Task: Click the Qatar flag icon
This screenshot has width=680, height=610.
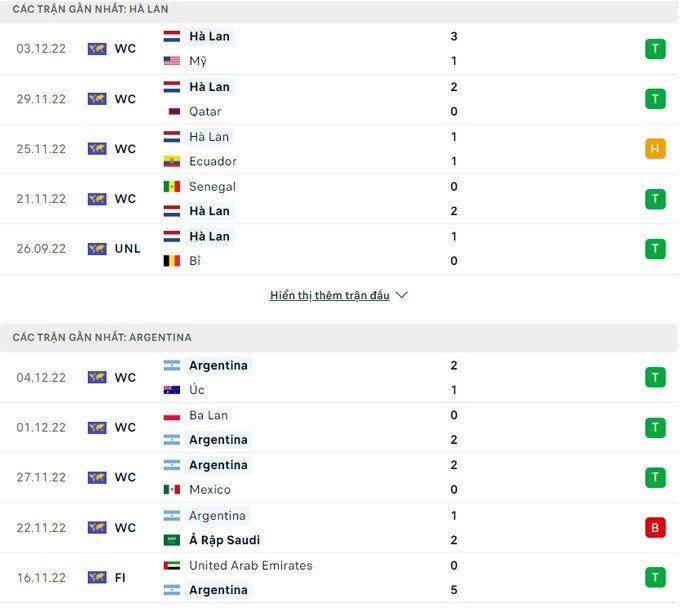Action: click(x=171, y=111)
